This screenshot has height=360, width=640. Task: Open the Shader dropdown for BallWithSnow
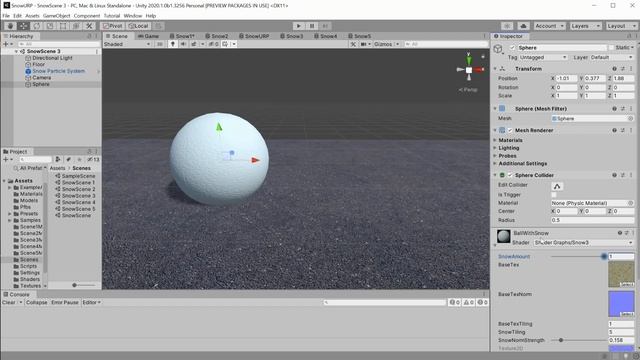[x=584, y=242]
